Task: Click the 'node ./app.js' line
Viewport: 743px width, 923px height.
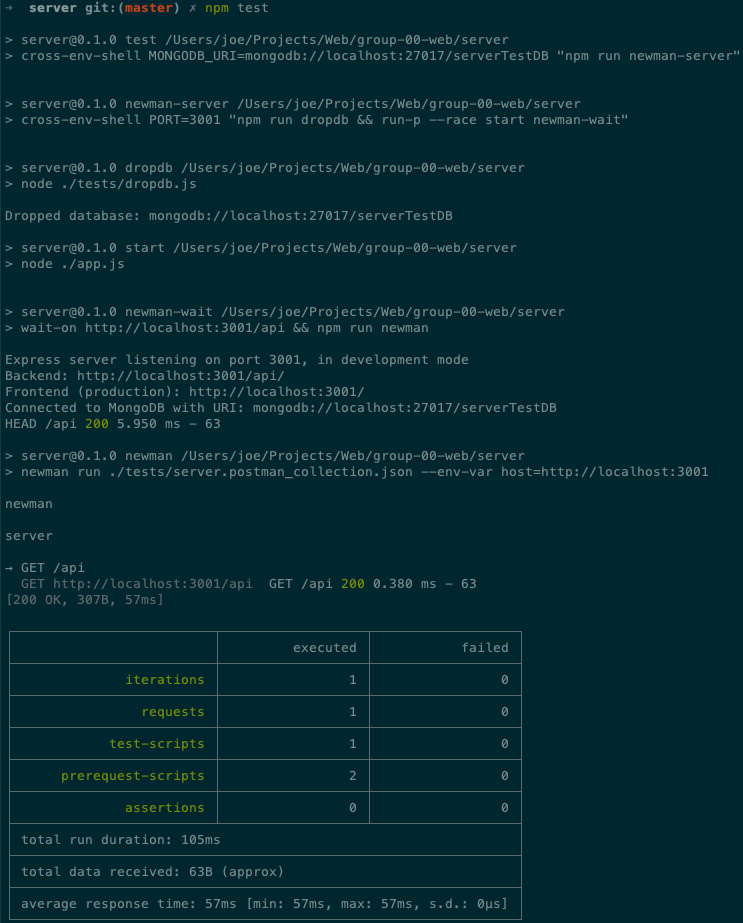Action: 65,264
